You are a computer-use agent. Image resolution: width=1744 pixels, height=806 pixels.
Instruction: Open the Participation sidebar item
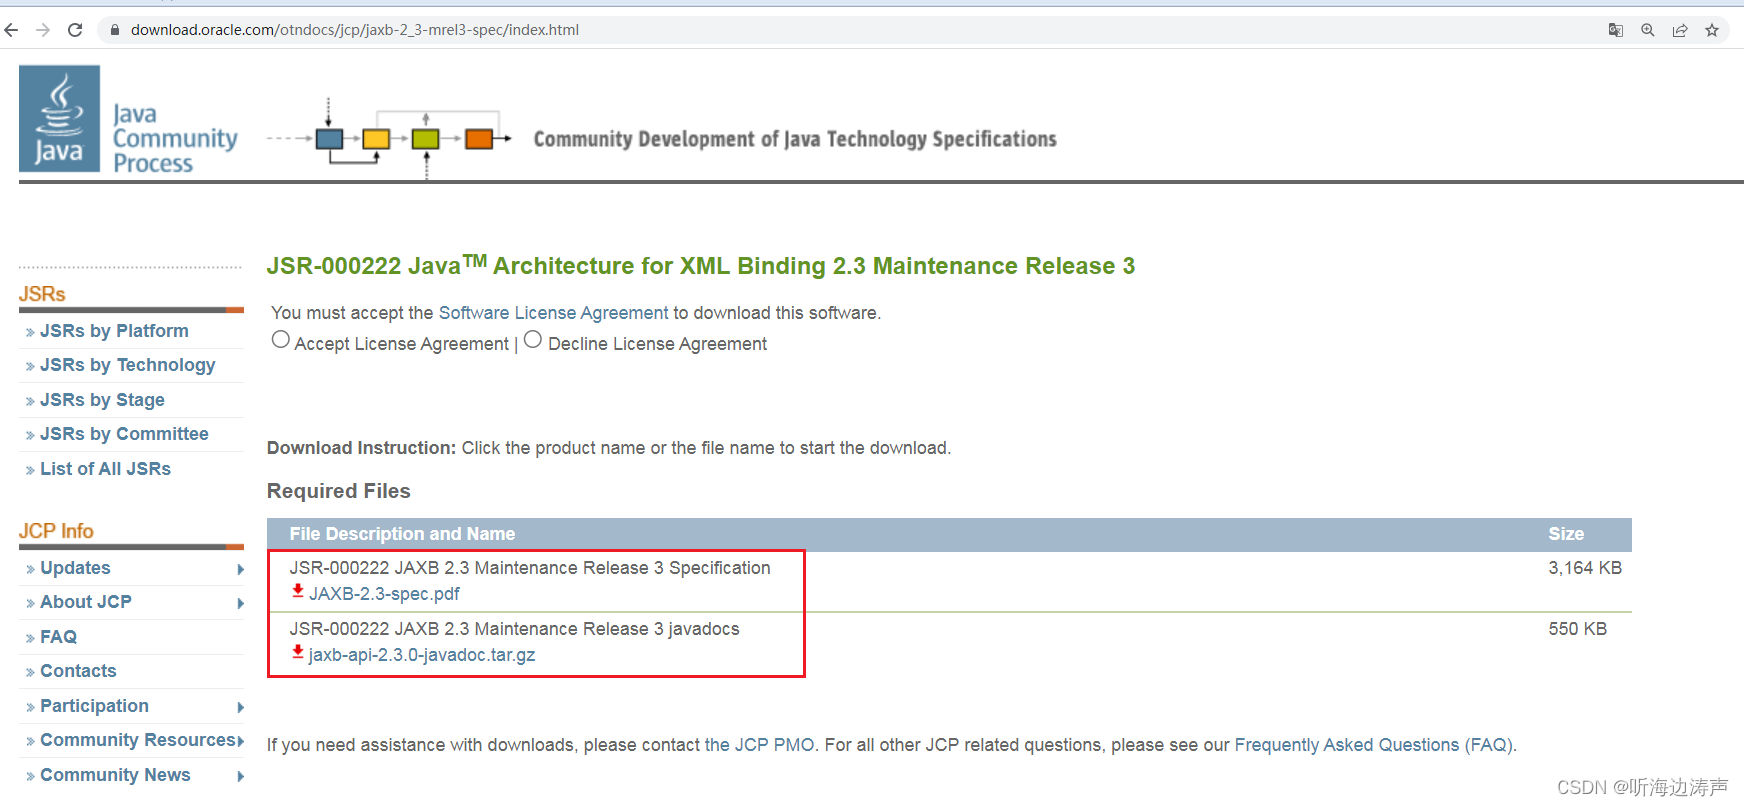(94, 706)
